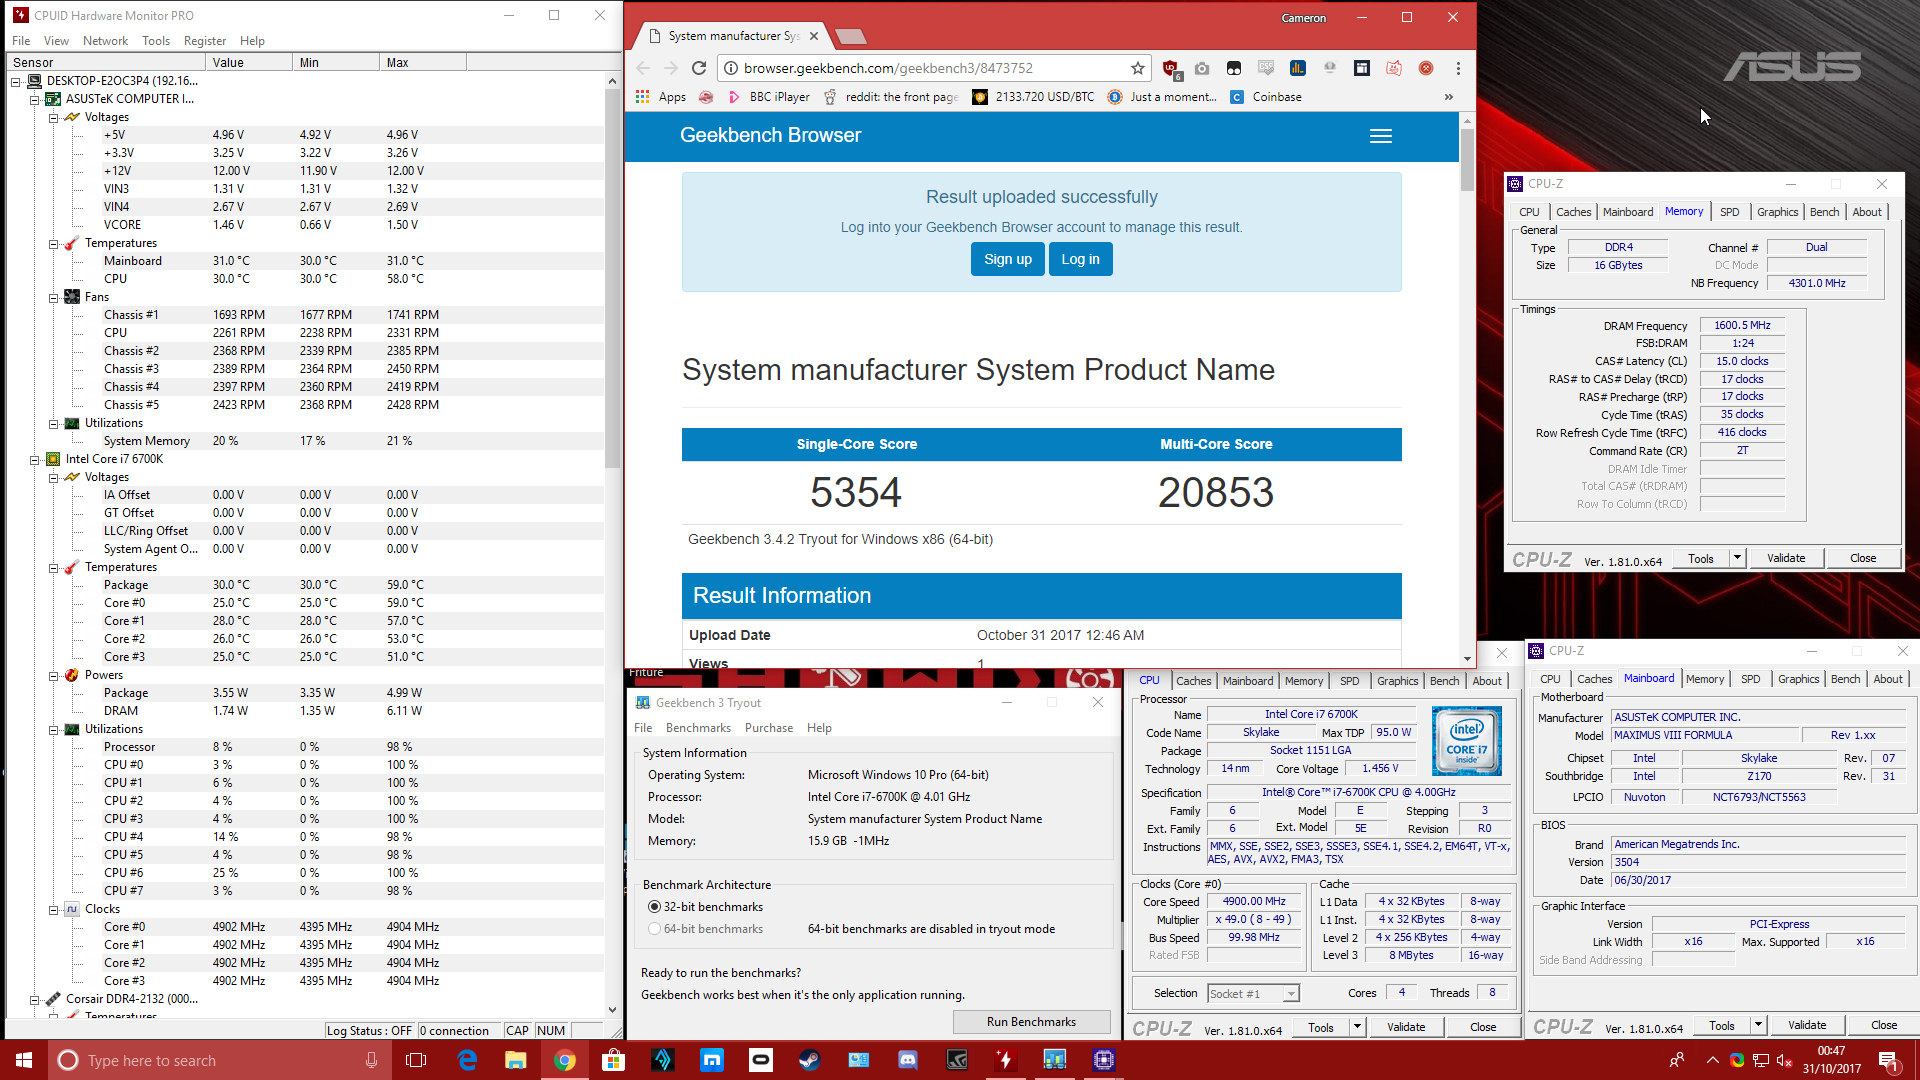Open Oculus app from the taskbar
The height and width of the screenshot is (1080, 1920).
pyautogui.click(x=761, y=1060)
